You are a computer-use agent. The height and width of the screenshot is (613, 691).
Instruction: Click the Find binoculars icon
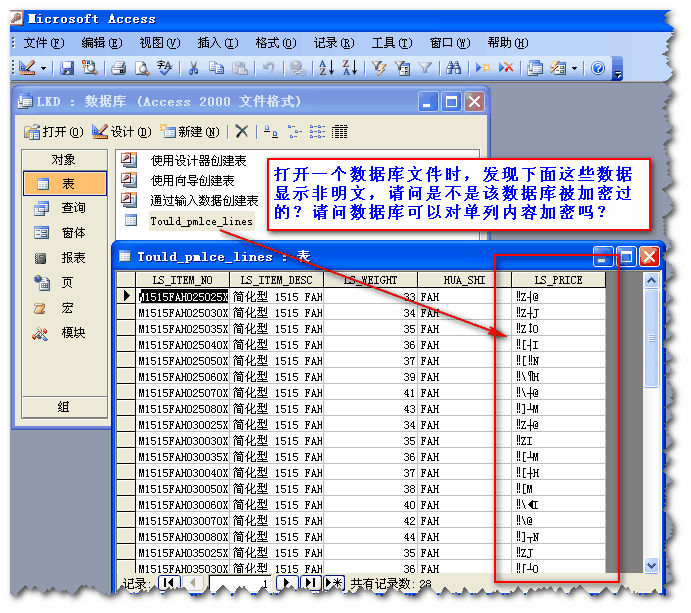coord(453,68)
